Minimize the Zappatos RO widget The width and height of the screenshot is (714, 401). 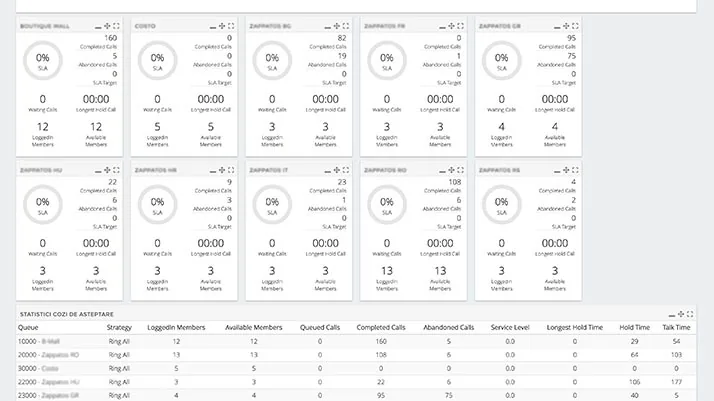point(442,170)
